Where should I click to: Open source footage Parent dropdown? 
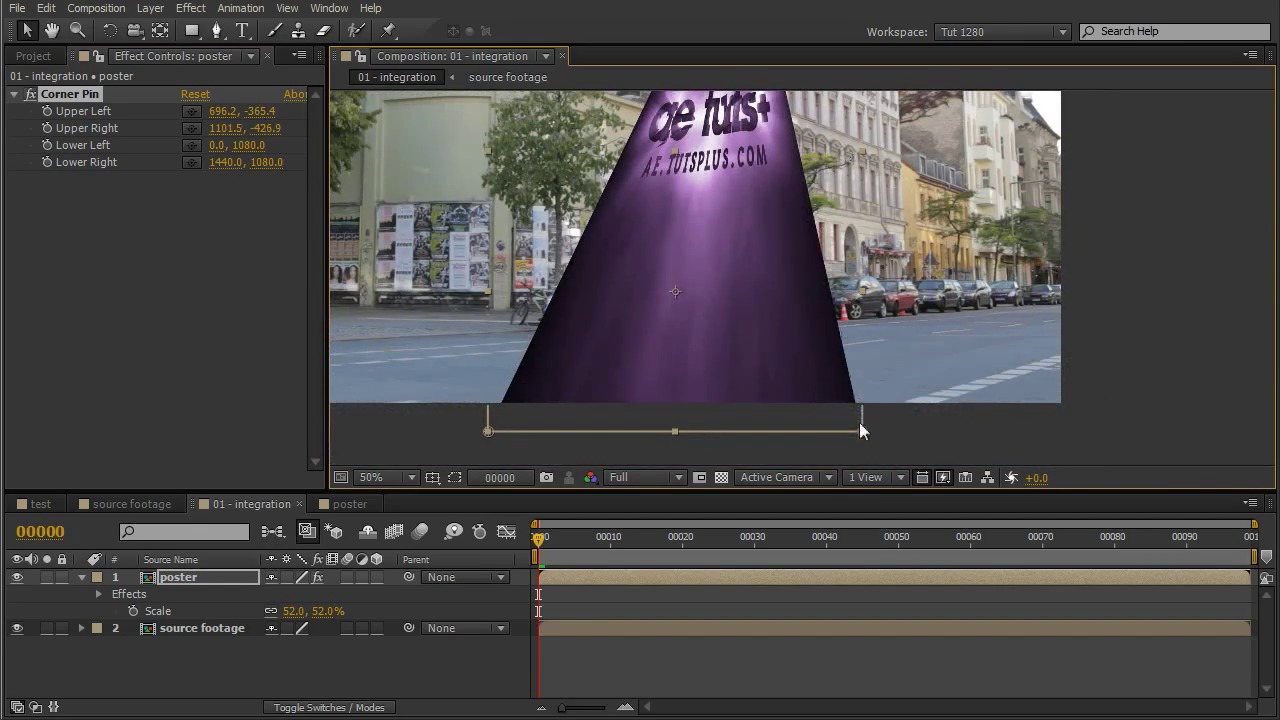point(466,628)
